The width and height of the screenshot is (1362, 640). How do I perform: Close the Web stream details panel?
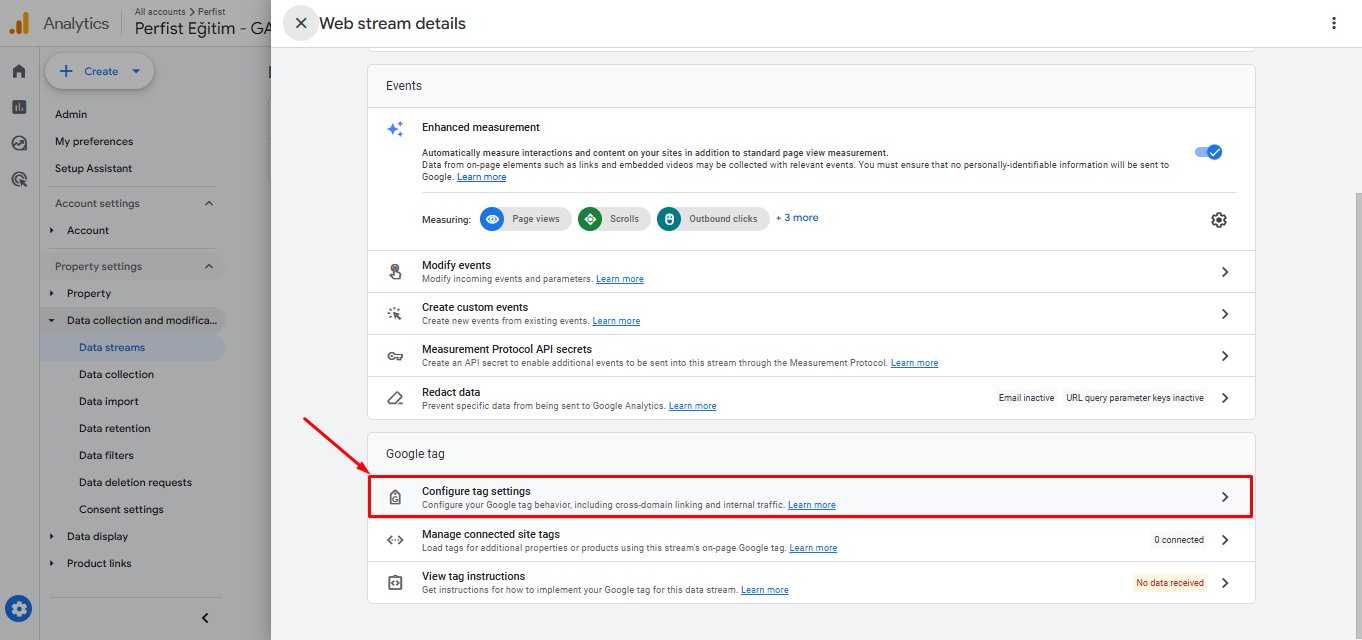pyautogui.click(x=301, y=23)
